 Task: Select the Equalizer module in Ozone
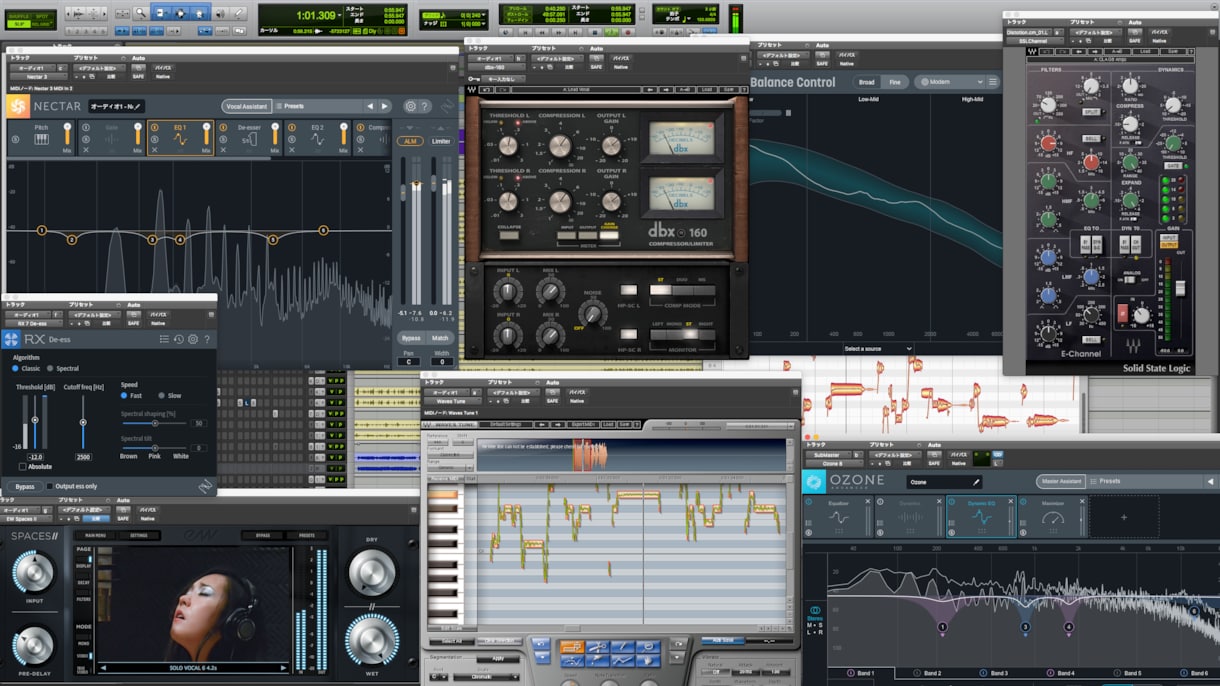click(838, 516)
